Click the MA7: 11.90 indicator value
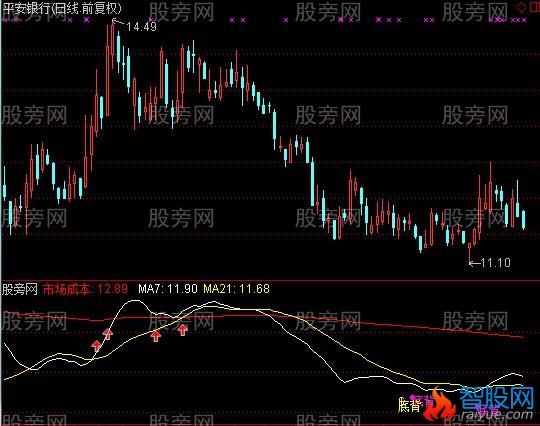540x426 pixels. [168, 289]
